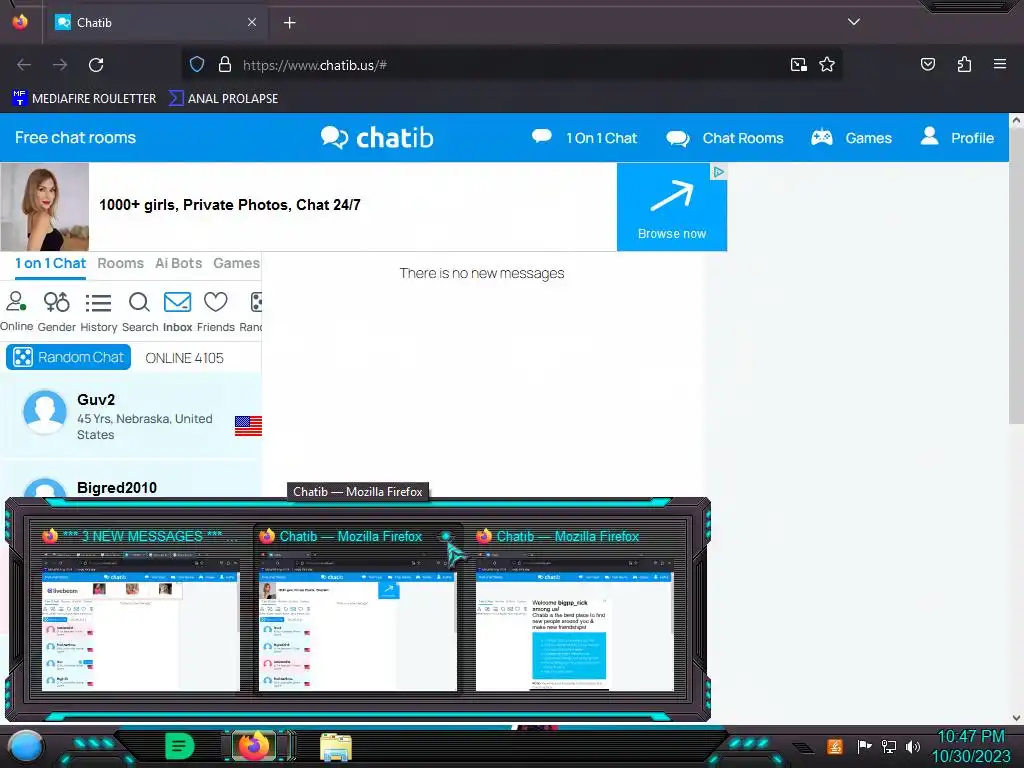1024x768 pixels.
Task: Click the volume speaker tray icon
Action: click(912, 746)
